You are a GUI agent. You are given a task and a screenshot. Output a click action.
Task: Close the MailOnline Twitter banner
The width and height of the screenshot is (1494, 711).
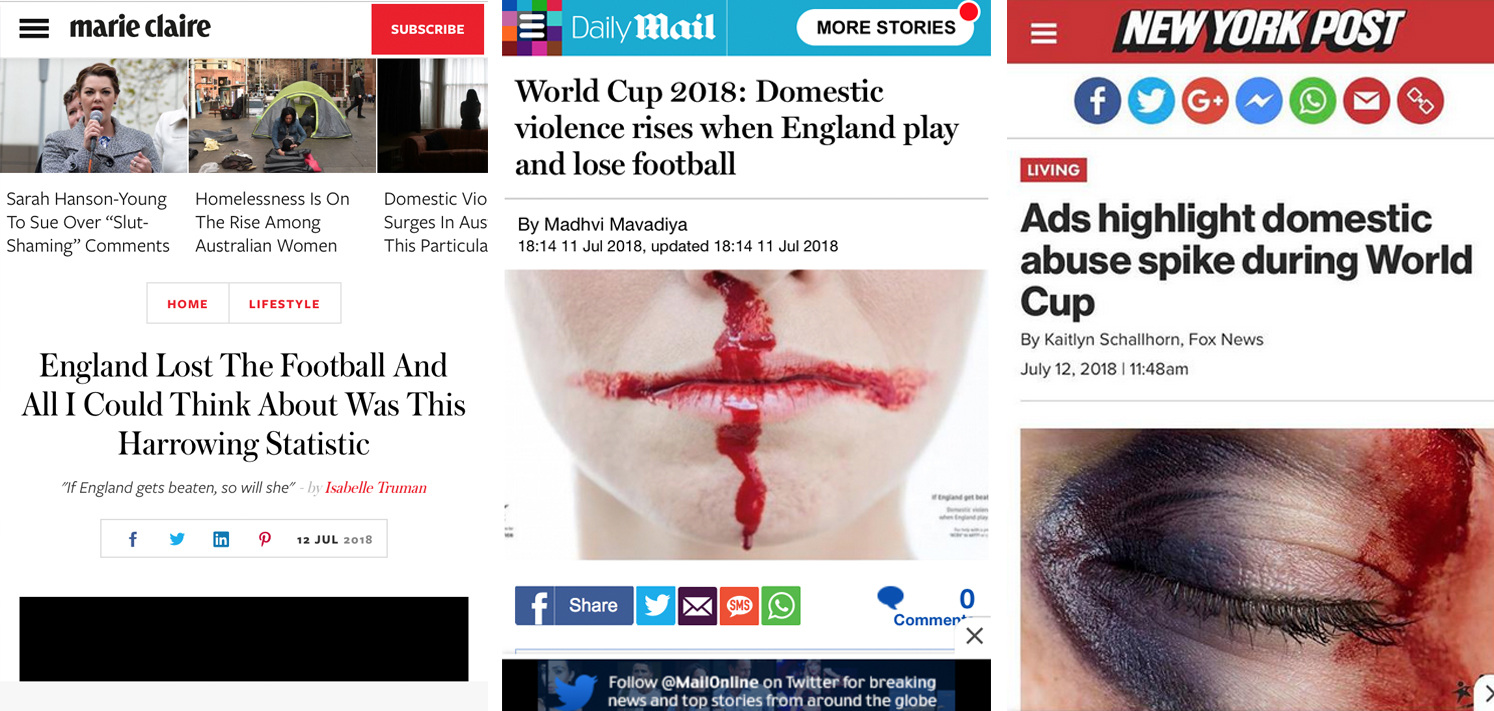[x=974, y=636]
